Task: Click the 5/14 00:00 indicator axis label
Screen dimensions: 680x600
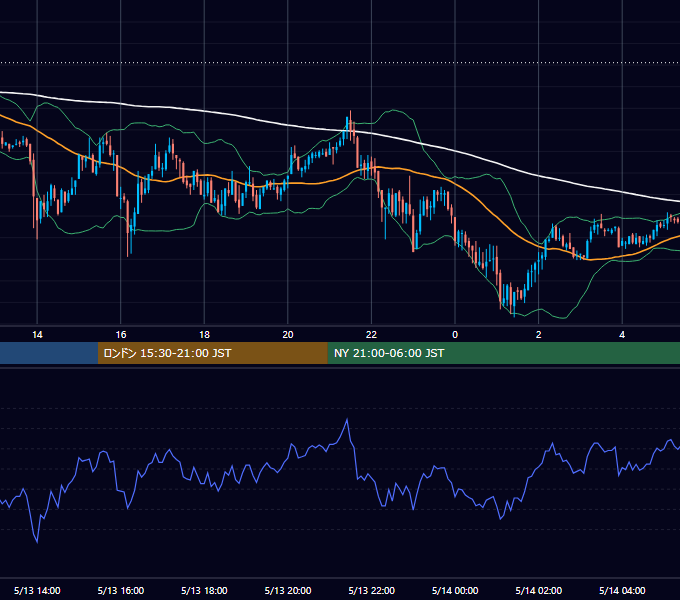Action: (455, 590)
